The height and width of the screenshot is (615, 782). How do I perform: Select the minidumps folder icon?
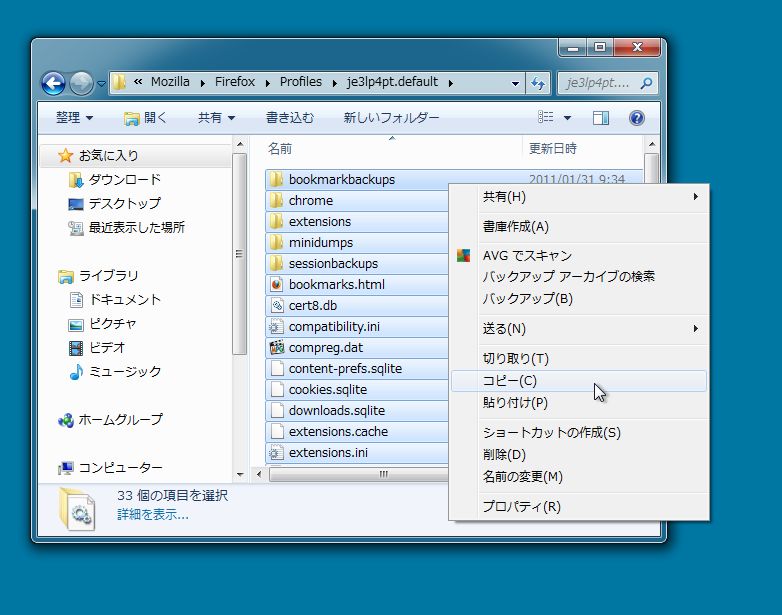[x=276, y=242]
